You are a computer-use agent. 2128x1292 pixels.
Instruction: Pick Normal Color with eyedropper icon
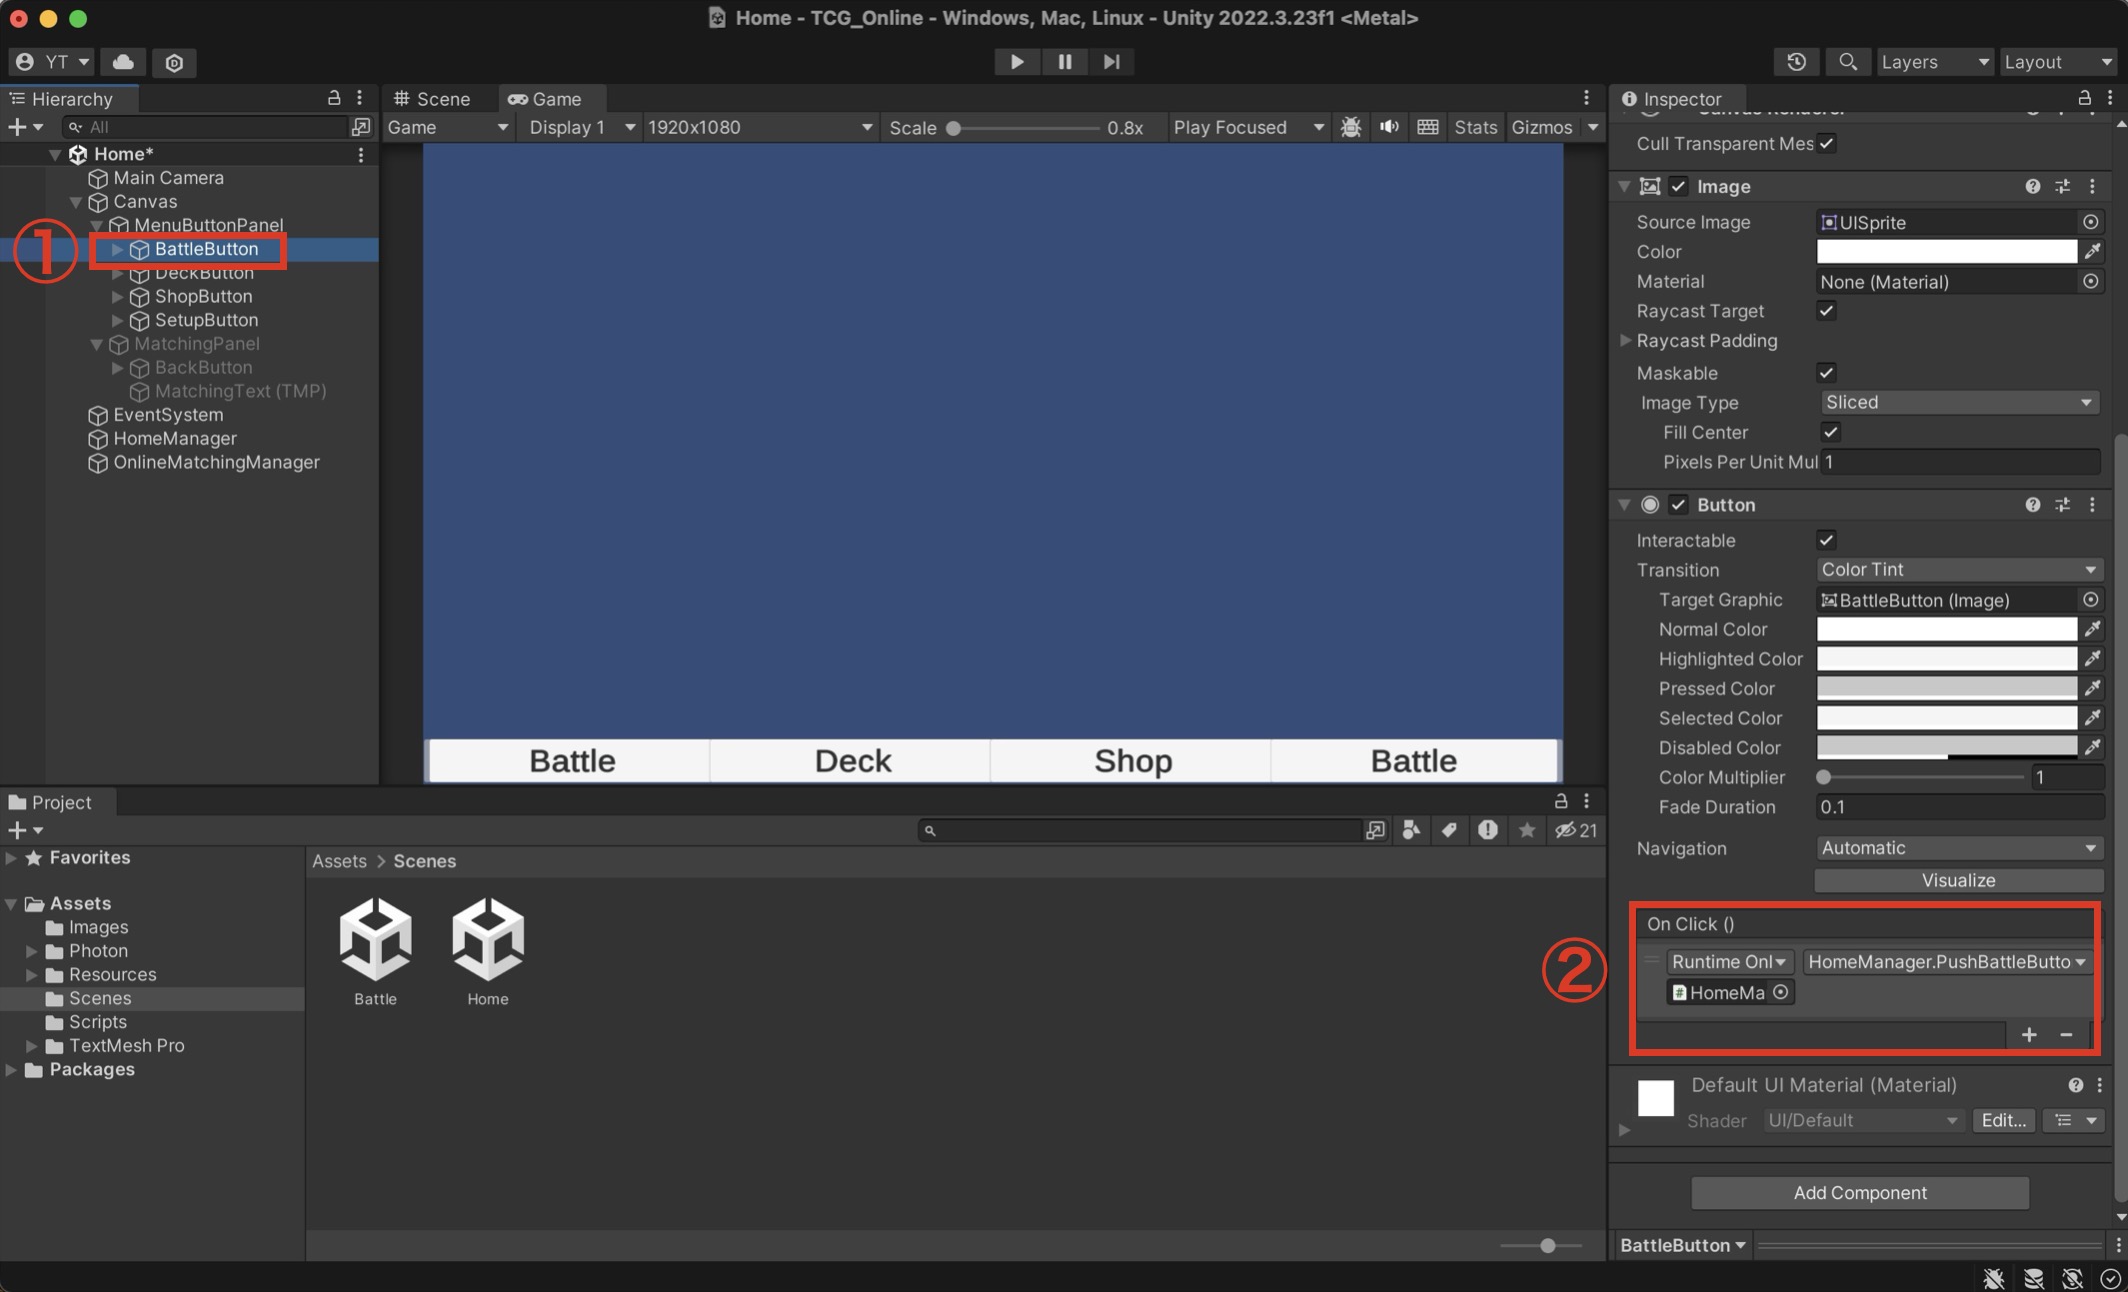[x=2092, y=629]
